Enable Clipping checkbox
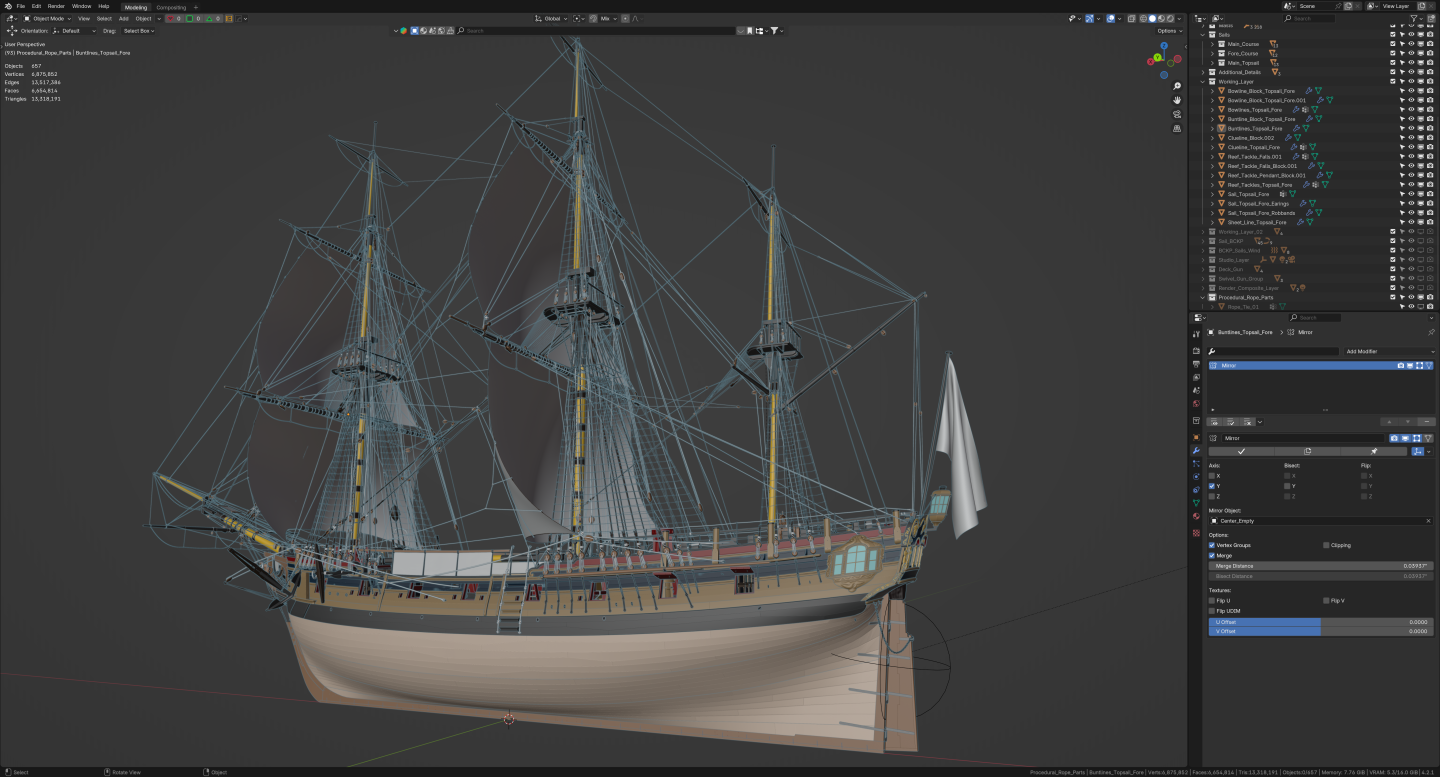 (x=1326, y=545)
